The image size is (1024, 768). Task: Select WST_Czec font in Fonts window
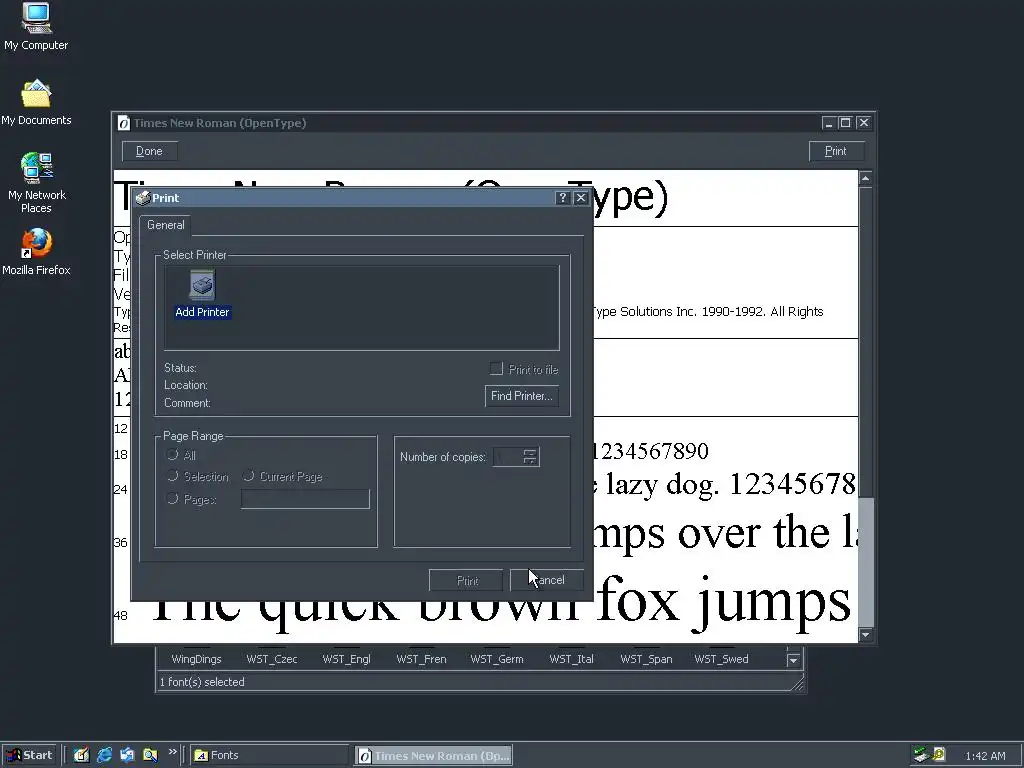[272, 659]
